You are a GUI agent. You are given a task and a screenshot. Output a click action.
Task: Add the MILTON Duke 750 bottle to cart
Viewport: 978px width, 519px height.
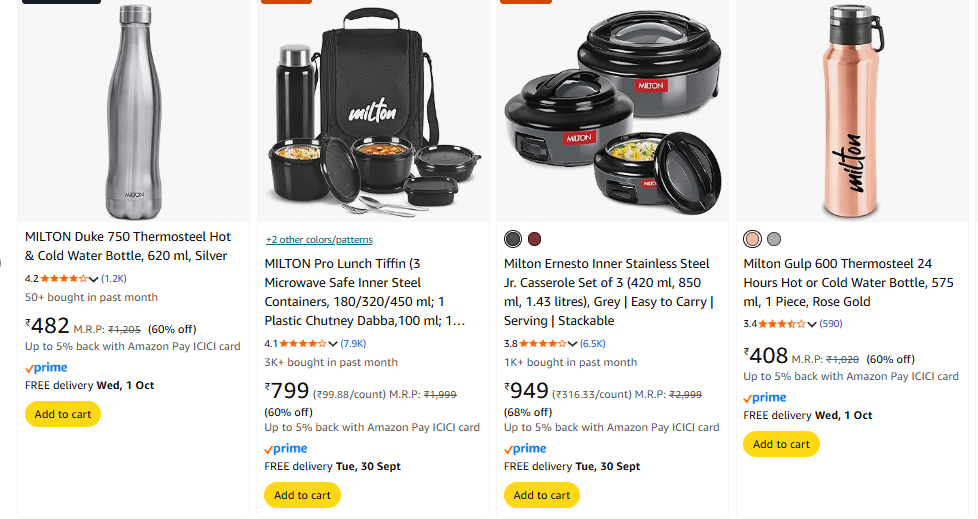tap(63, 414)
